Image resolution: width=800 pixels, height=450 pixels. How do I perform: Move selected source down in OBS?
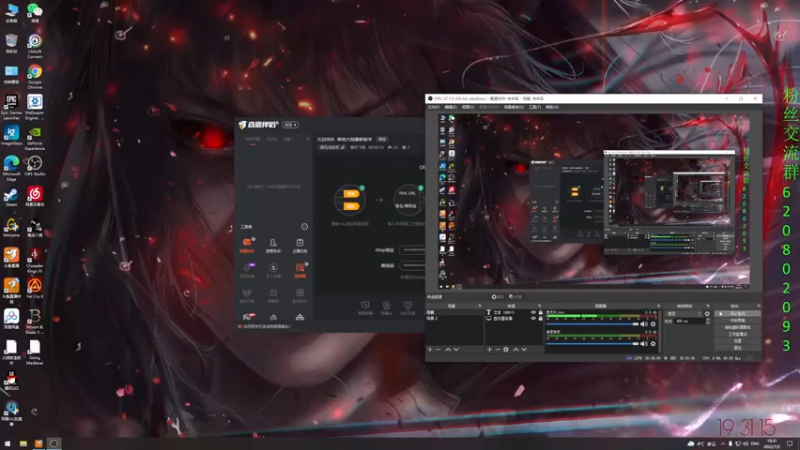click(524, 349)
